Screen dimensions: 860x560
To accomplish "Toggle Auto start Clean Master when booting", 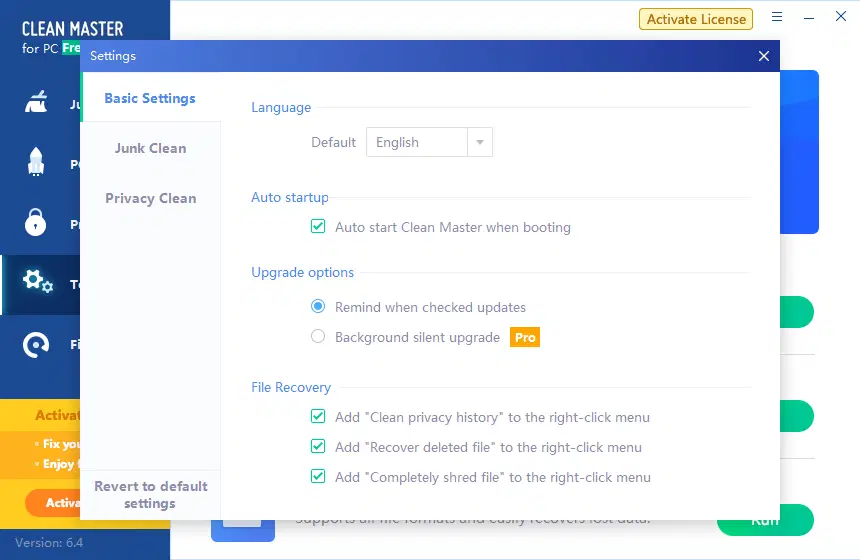I will (318, 227).
